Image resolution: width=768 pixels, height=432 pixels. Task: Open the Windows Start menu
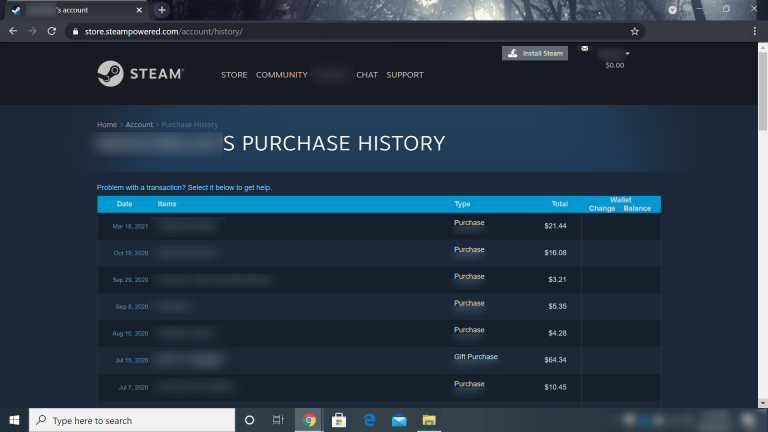pos(14,420)
